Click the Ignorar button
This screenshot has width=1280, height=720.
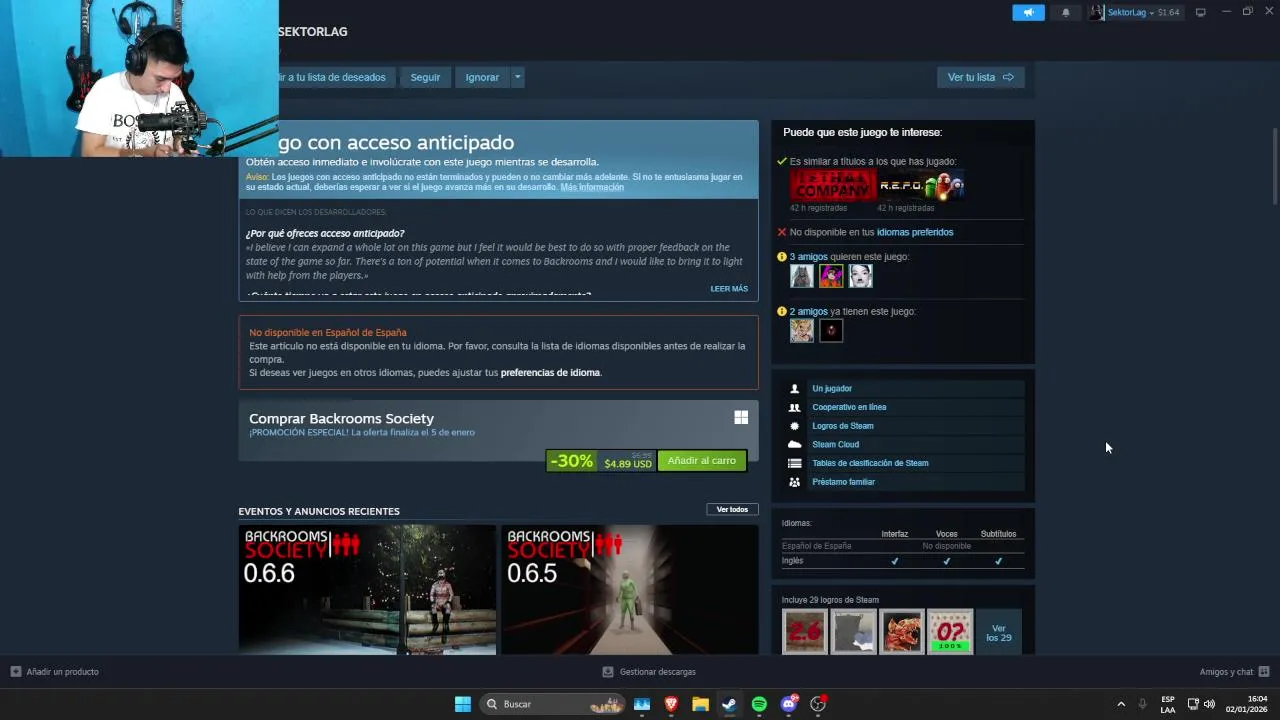[482, 77]
